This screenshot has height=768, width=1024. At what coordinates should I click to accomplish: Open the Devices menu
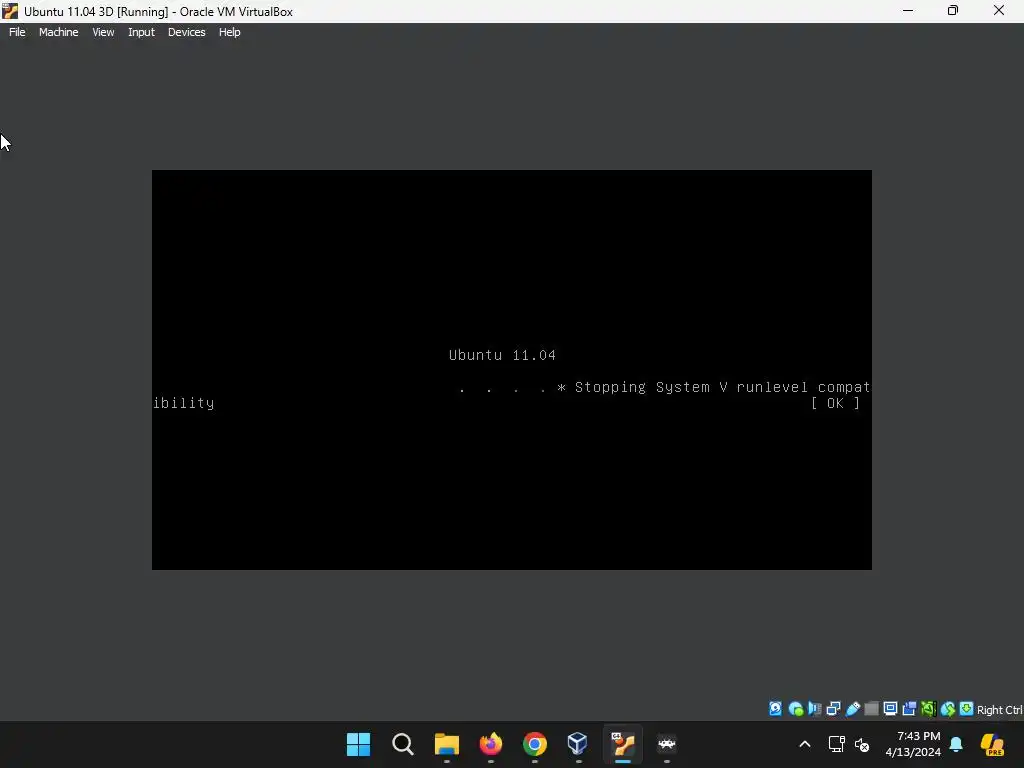[186, 32]
